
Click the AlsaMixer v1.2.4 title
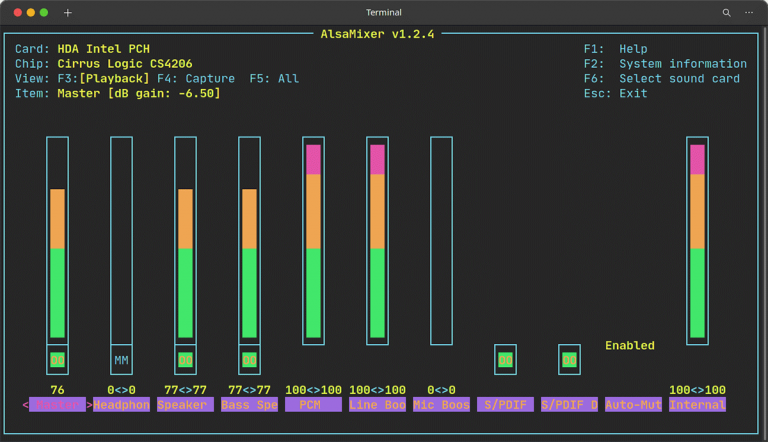click(x=377, y=34)
